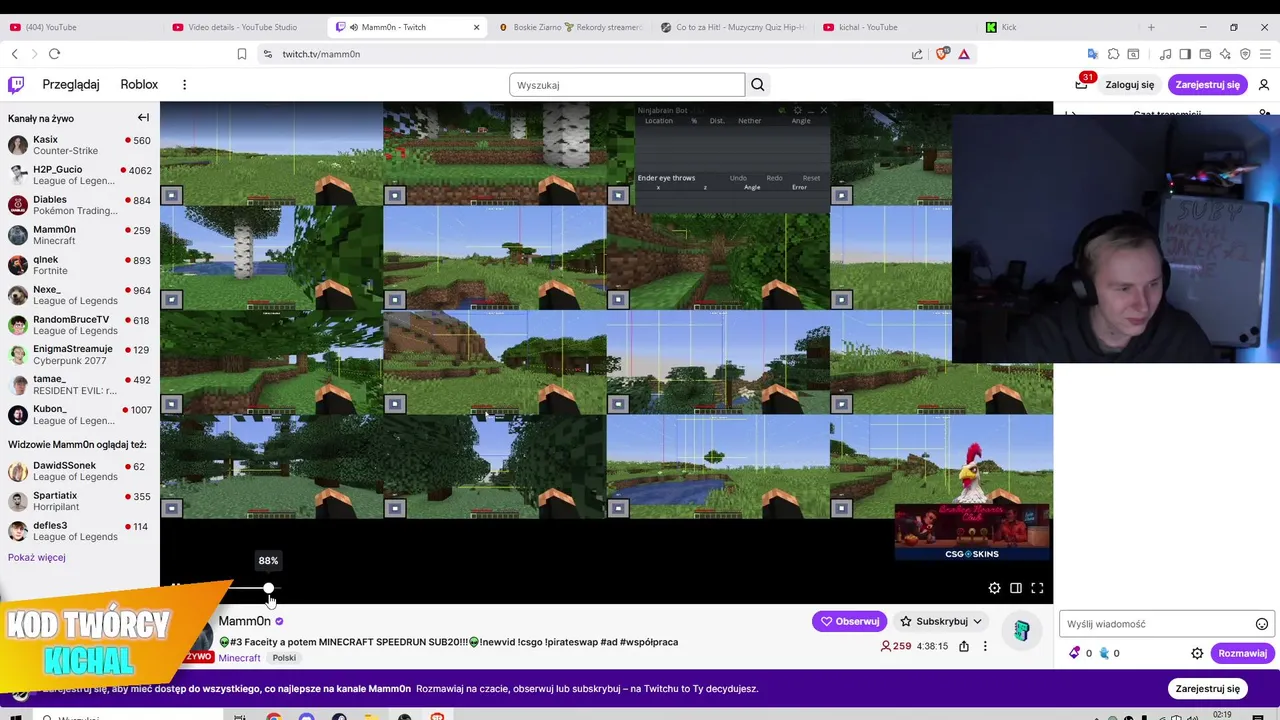
Task: Open the notifications inbox with 31 badge
Action: [1081, 85]
